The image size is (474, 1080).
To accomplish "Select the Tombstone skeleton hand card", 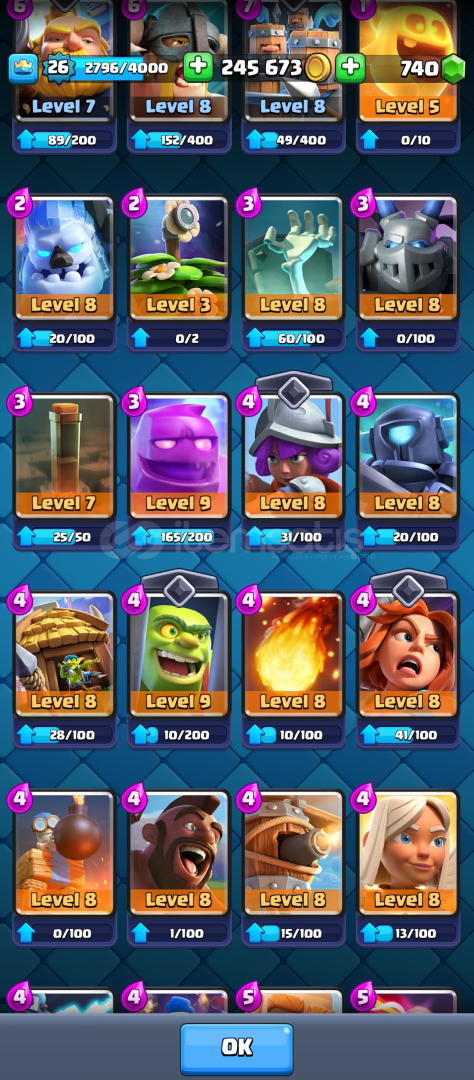I will (293, 258).
